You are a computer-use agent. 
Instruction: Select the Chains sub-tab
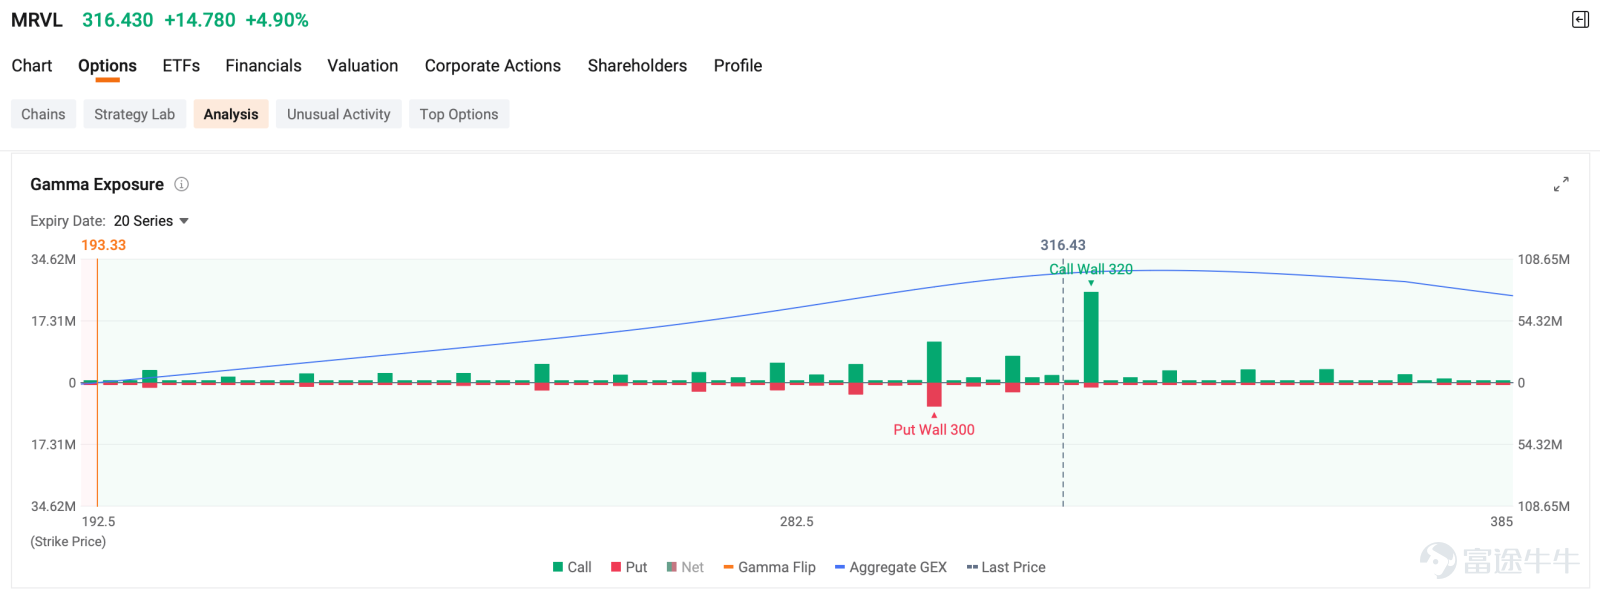[x=43, y=114]
